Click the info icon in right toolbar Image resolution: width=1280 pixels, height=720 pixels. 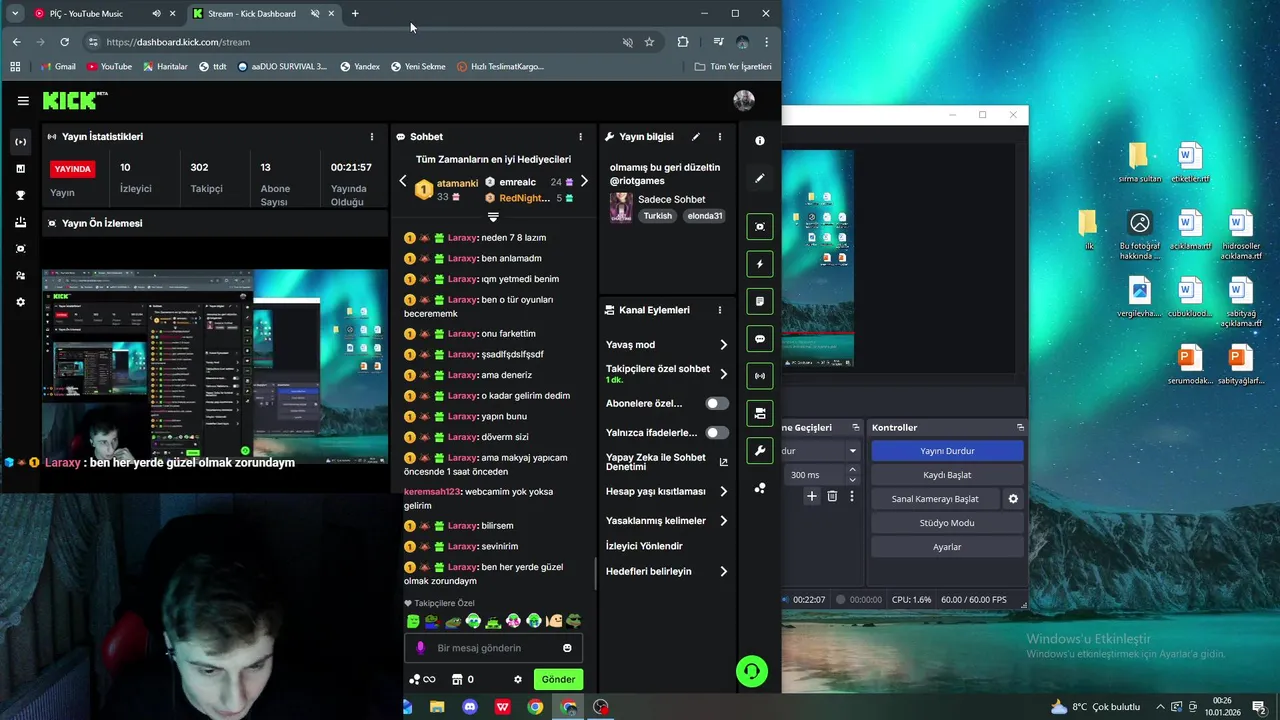point(760,141)
